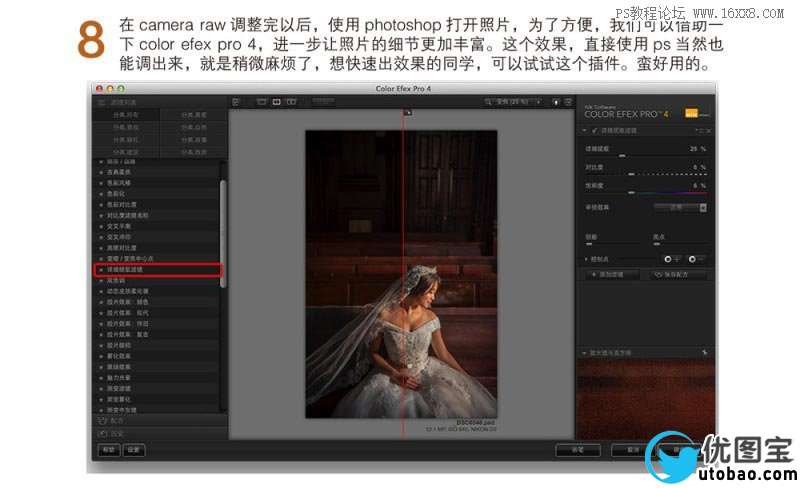The height and width of the screenshot is (488, 800).
Task: Click the image file info text below preview
Action: [461, 426]
